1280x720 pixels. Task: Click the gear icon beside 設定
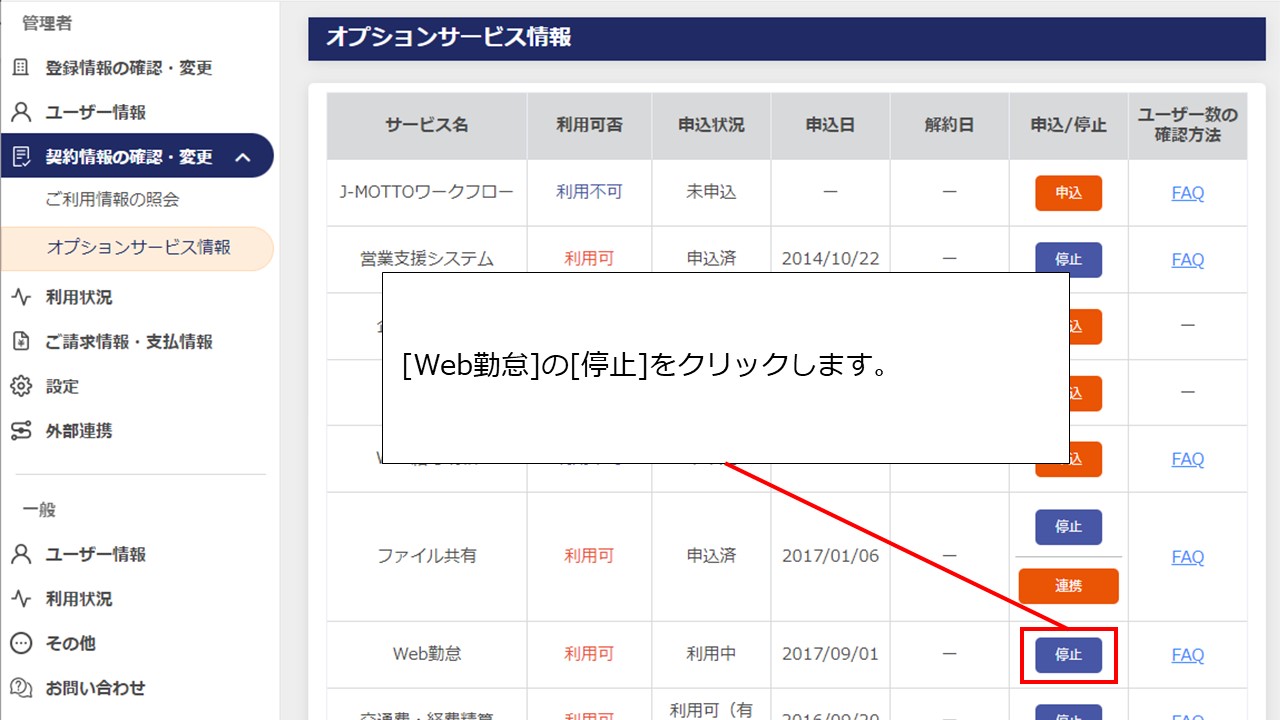click(21, 386)
